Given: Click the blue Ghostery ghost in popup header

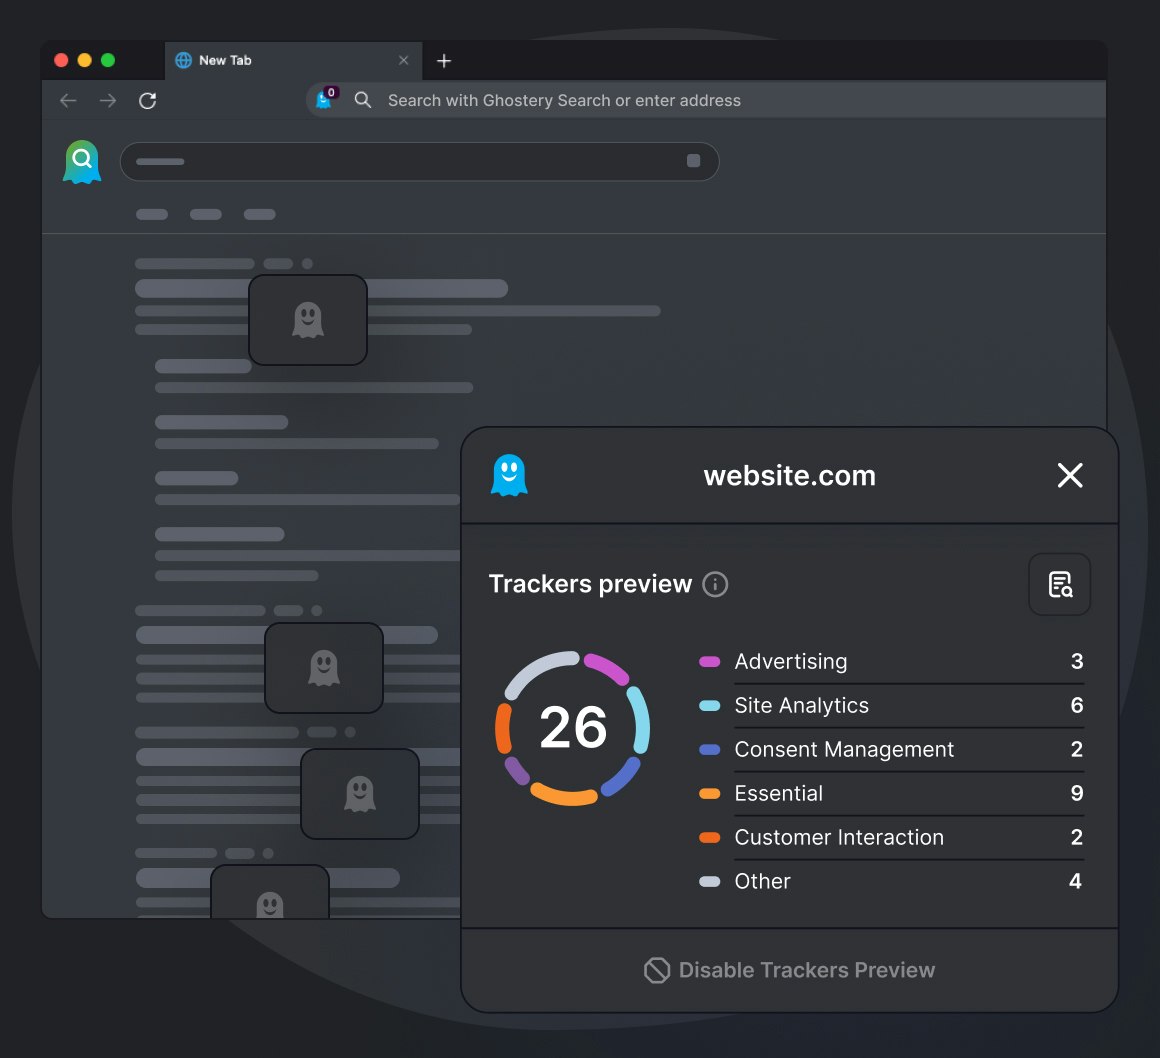Looking at the screenshot, I should pos(509,475).
